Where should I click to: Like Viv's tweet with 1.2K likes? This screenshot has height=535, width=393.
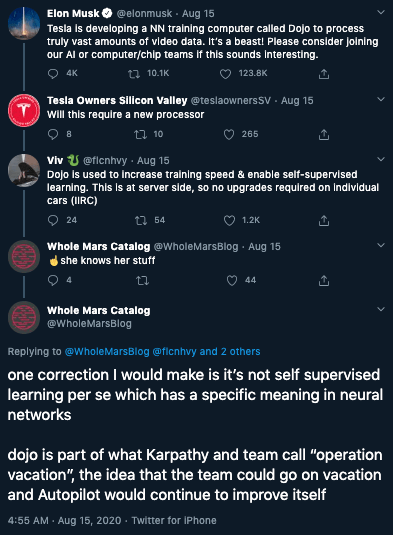229,220
